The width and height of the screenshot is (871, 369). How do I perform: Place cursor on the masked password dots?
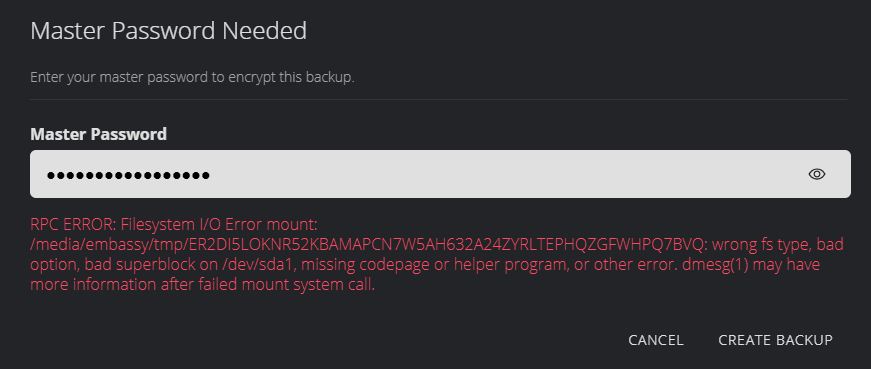[128, 176]
